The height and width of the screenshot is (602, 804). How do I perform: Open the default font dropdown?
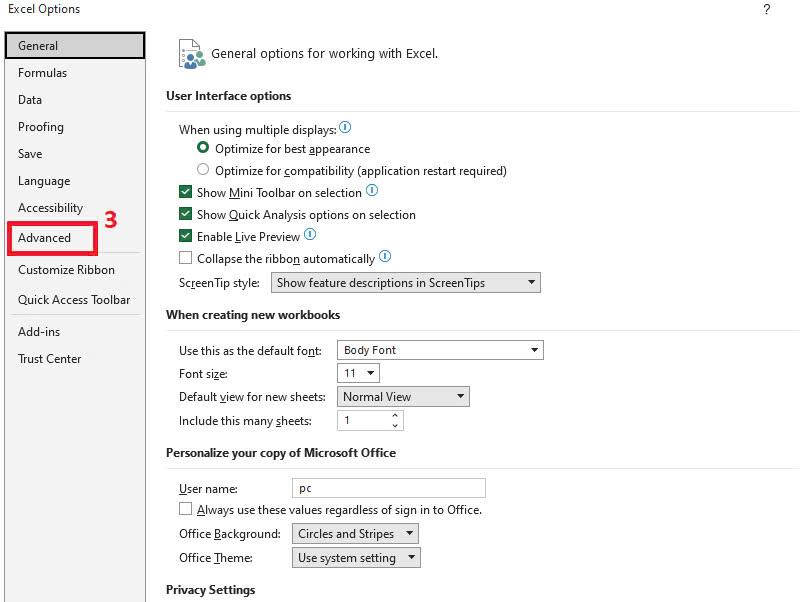coord(440,350)
